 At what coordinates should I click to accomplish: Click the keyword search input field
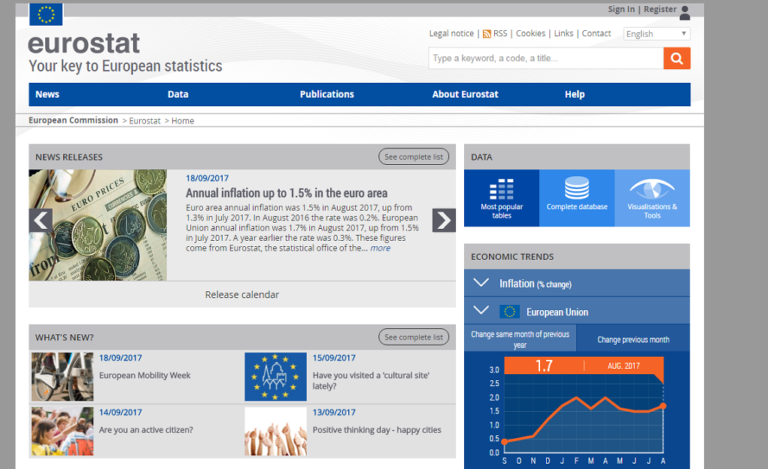coord(546,58)
